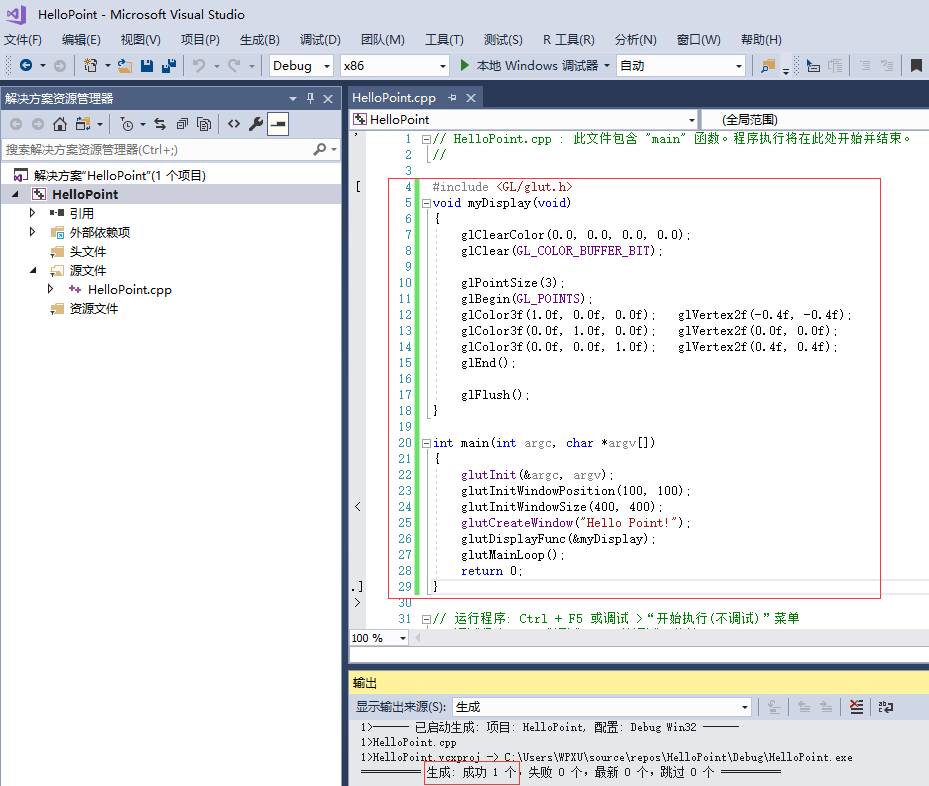Screen dimensions: 929x786
Task: Pin the Solution Explorer panel
Action: [x=310, y=98]
